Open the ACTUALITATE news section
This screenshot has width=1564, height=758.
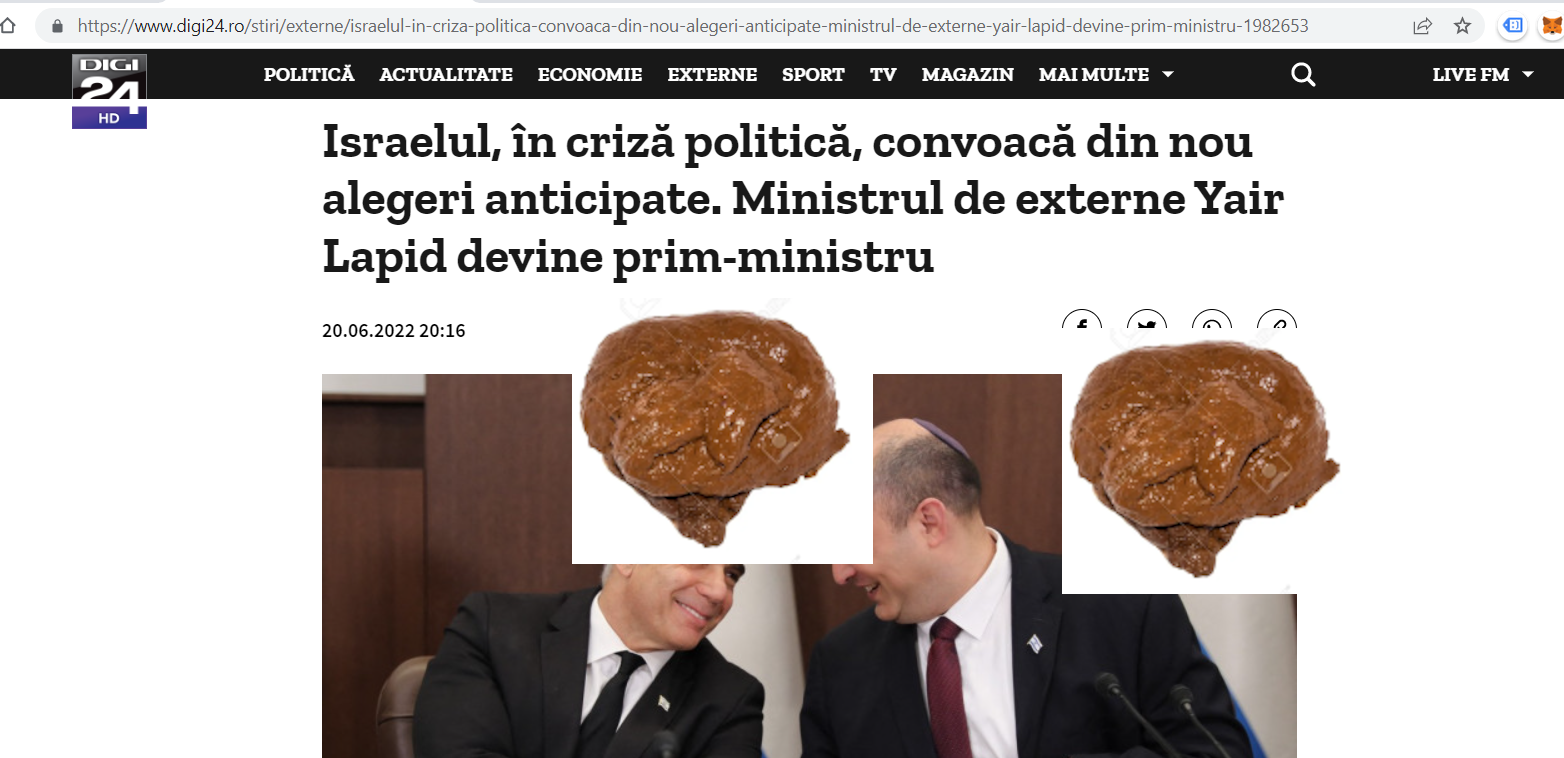click(x=446, y=75)
